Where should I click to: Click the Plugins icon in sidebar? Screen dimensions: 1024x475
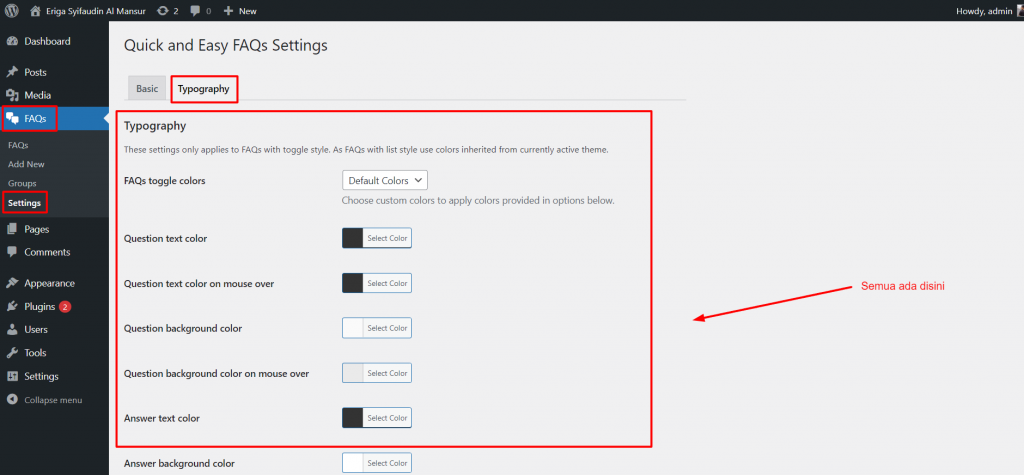click(x=12, y=307)
